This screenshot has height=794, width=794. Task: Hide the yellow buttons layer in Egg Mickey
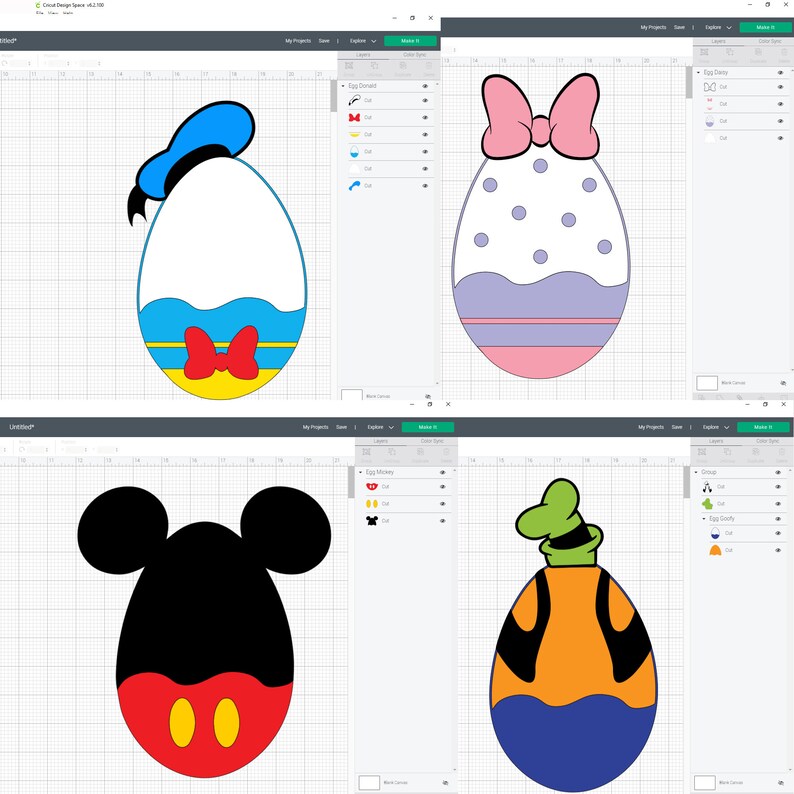click(443, 504)
